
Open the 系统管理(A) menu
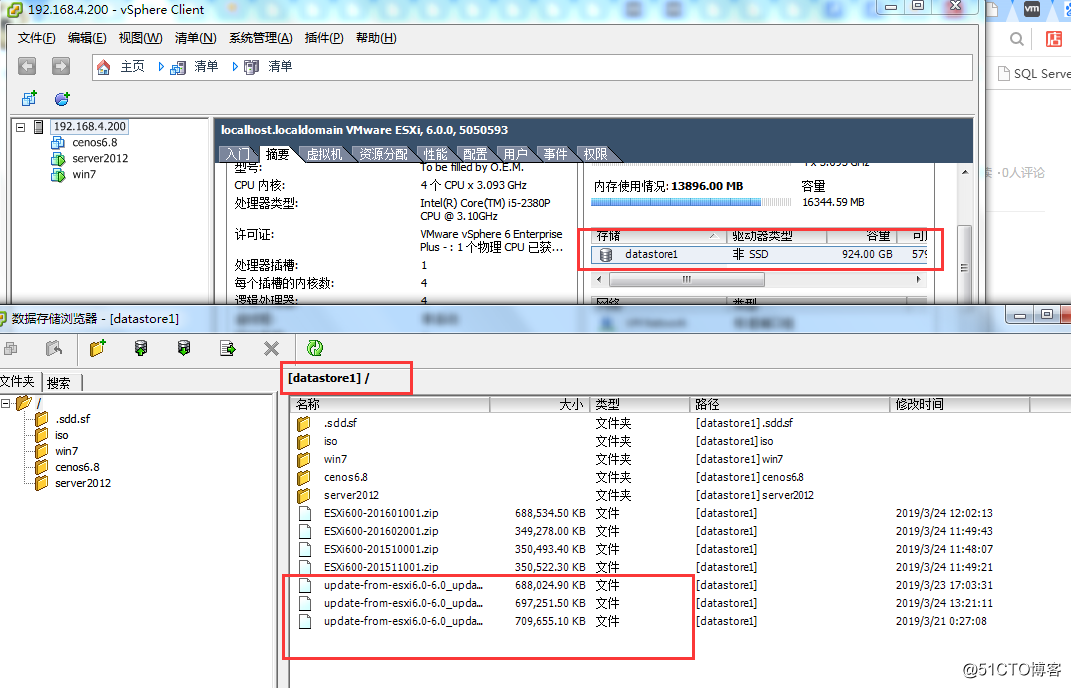(x=260, y=38)
